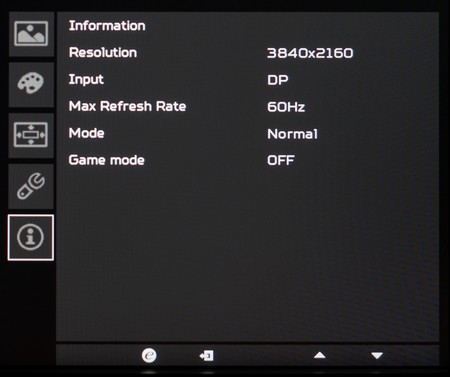The height and width of the screenshot is (377, 450).
Task: Open the Picture settings icon in sidebar
Action: [x=31, y=34]
